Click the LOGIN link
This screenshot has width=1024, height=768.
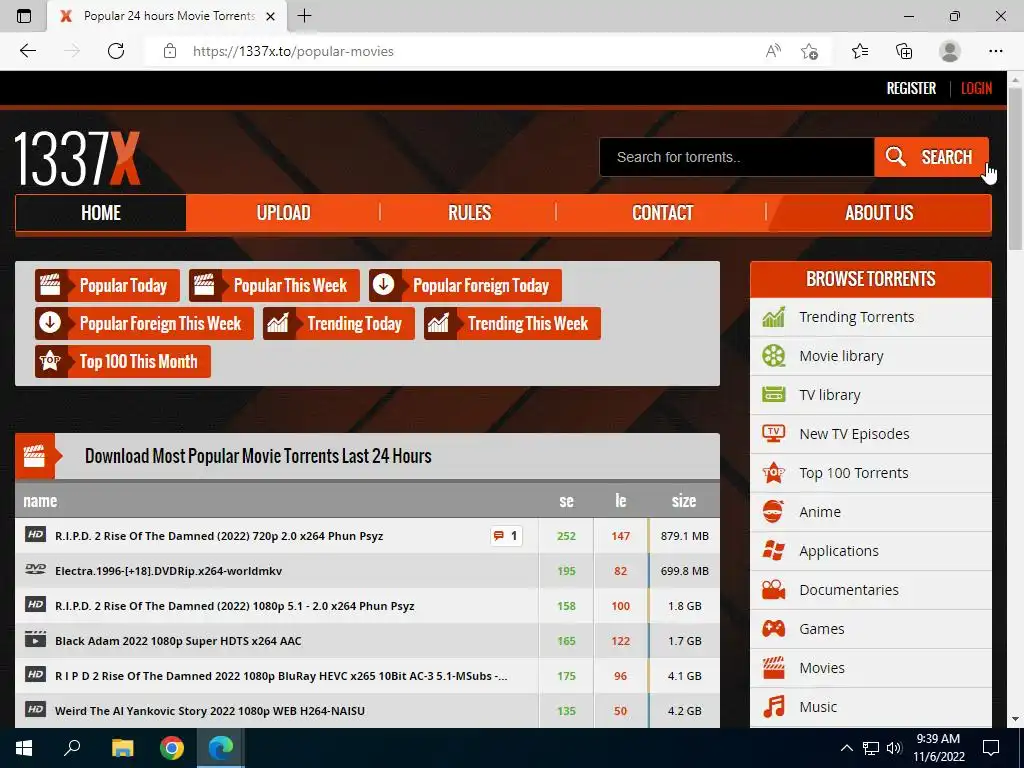pos(976,88)
